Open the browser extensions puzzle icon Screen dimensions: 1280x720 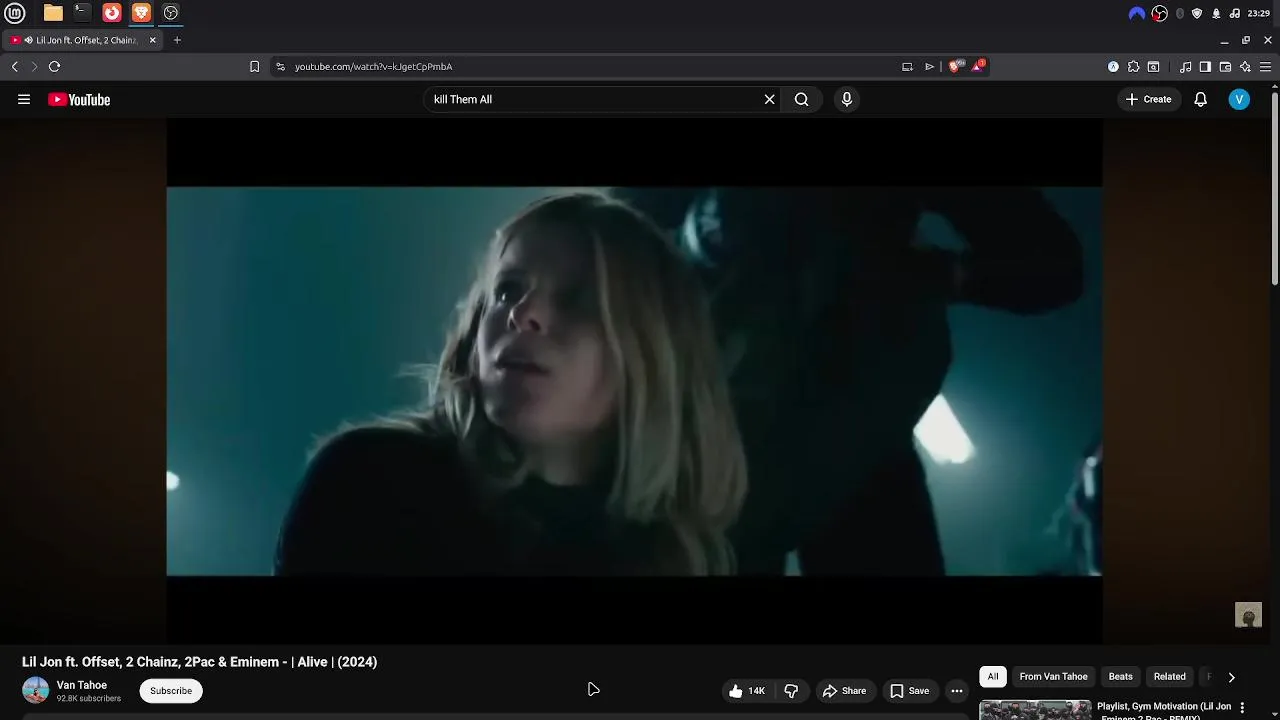(1133, 66)
